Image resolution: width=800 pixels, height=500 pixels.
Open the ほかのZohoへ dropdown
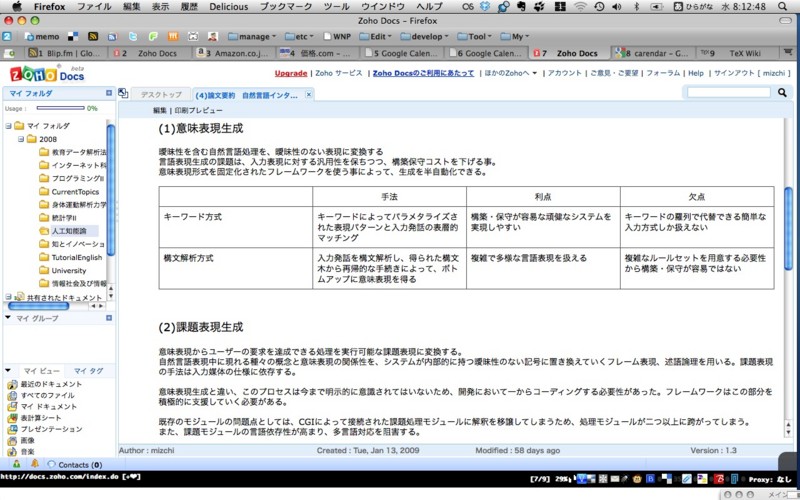pos(510,73)
